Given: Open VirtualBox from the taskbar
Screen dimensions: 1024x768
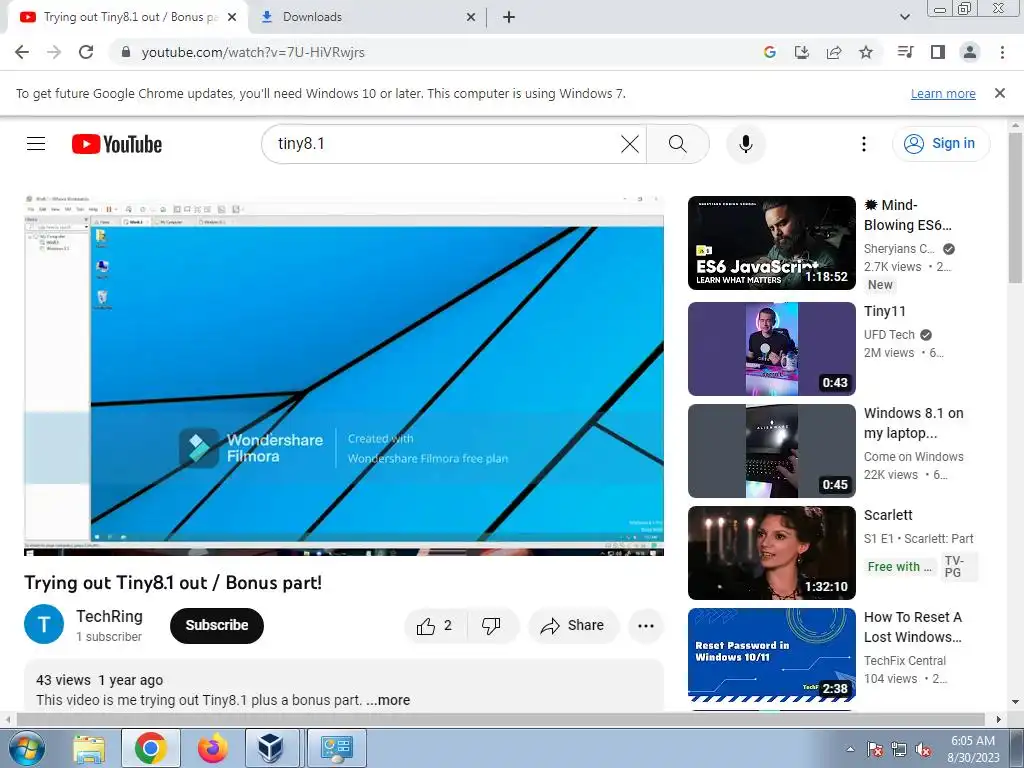Looking at the screenshot, I should (270, 748).
